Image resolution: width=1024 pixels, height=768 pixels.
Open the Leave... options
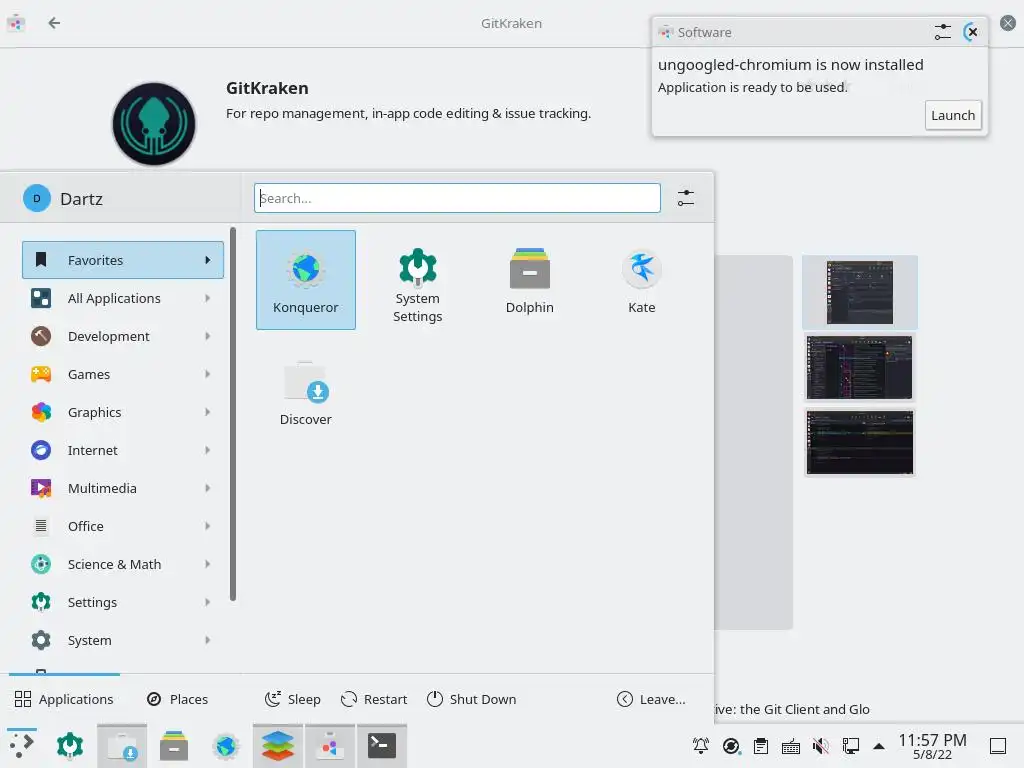pyautogui.click(x=651, y=699)
